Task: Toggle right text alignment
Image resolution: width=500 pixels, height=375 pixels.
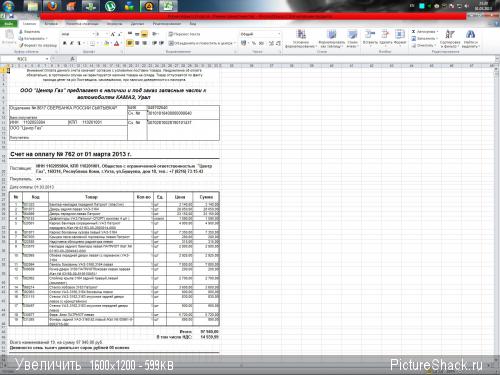Action: click(x=144, y=43)
